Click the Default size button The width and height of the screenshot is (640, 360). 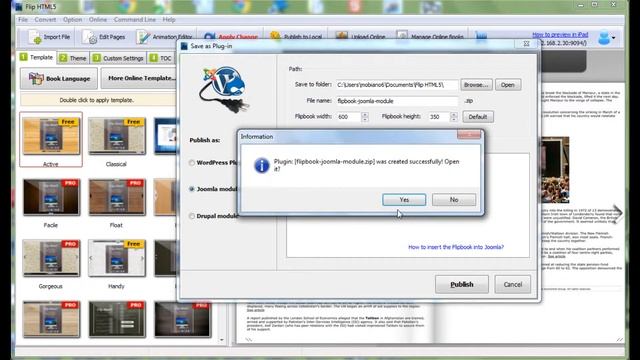(x=478, y=117)
